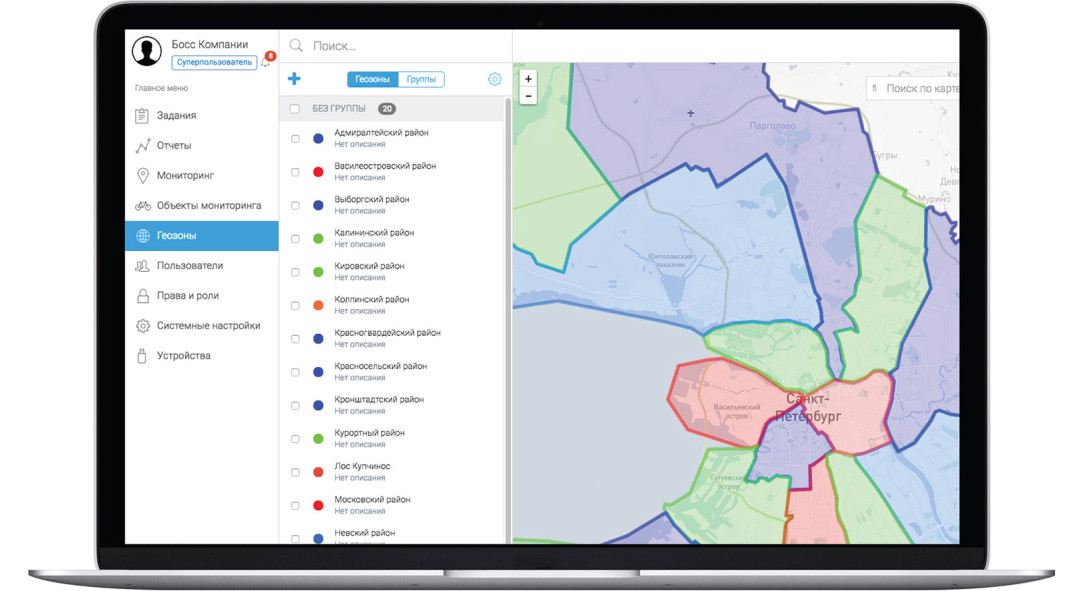Zoom in on the map
This screenshot has height=591, width=1080.
click(529, 79)
